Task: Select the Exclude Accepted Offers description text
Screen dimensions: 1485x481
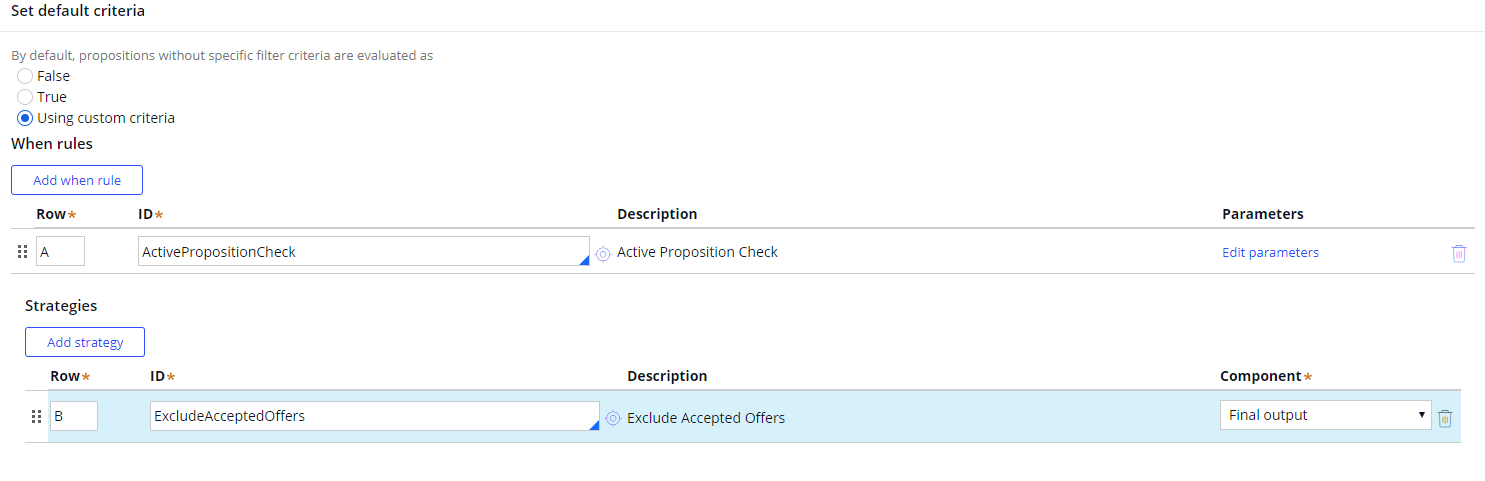Action: (705, 418)
